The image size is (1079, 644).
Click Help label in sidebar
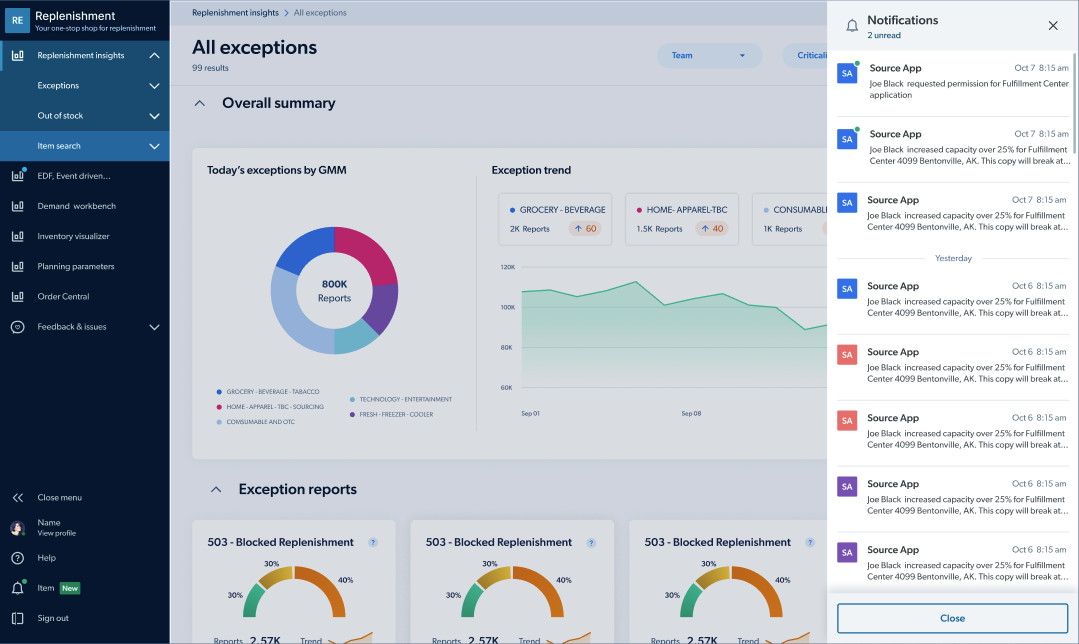click(x=47, y=558)
